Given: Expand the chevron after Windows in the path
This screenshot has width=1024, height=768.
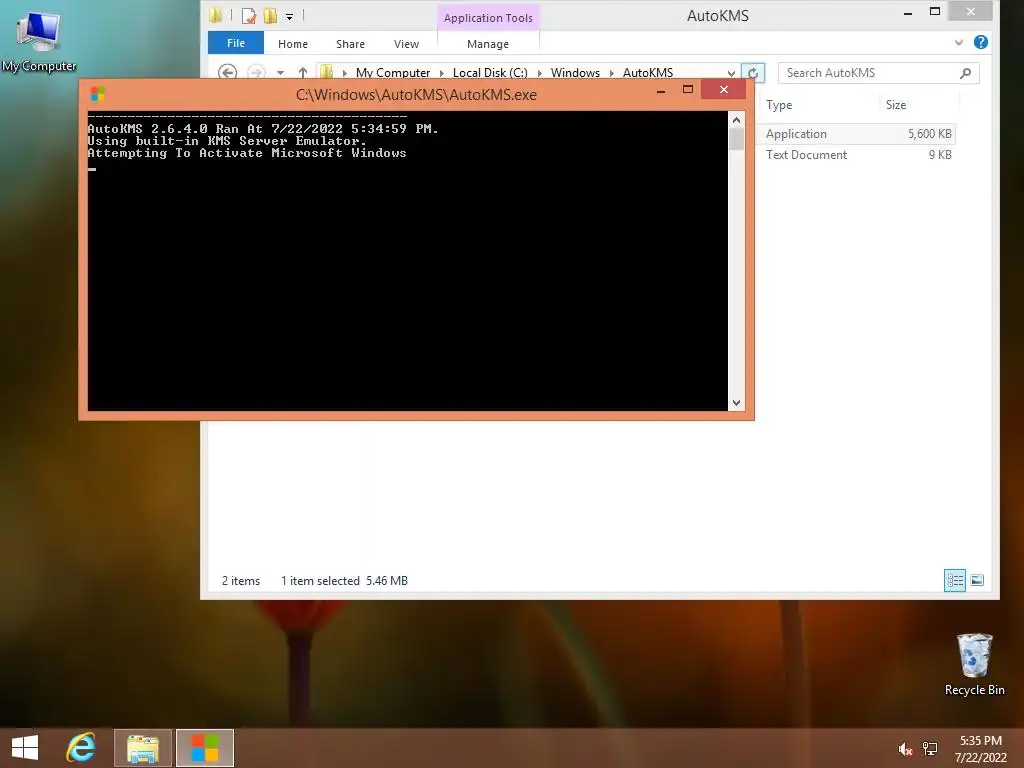Looking at the screenshot, I should tap(612, 73).
